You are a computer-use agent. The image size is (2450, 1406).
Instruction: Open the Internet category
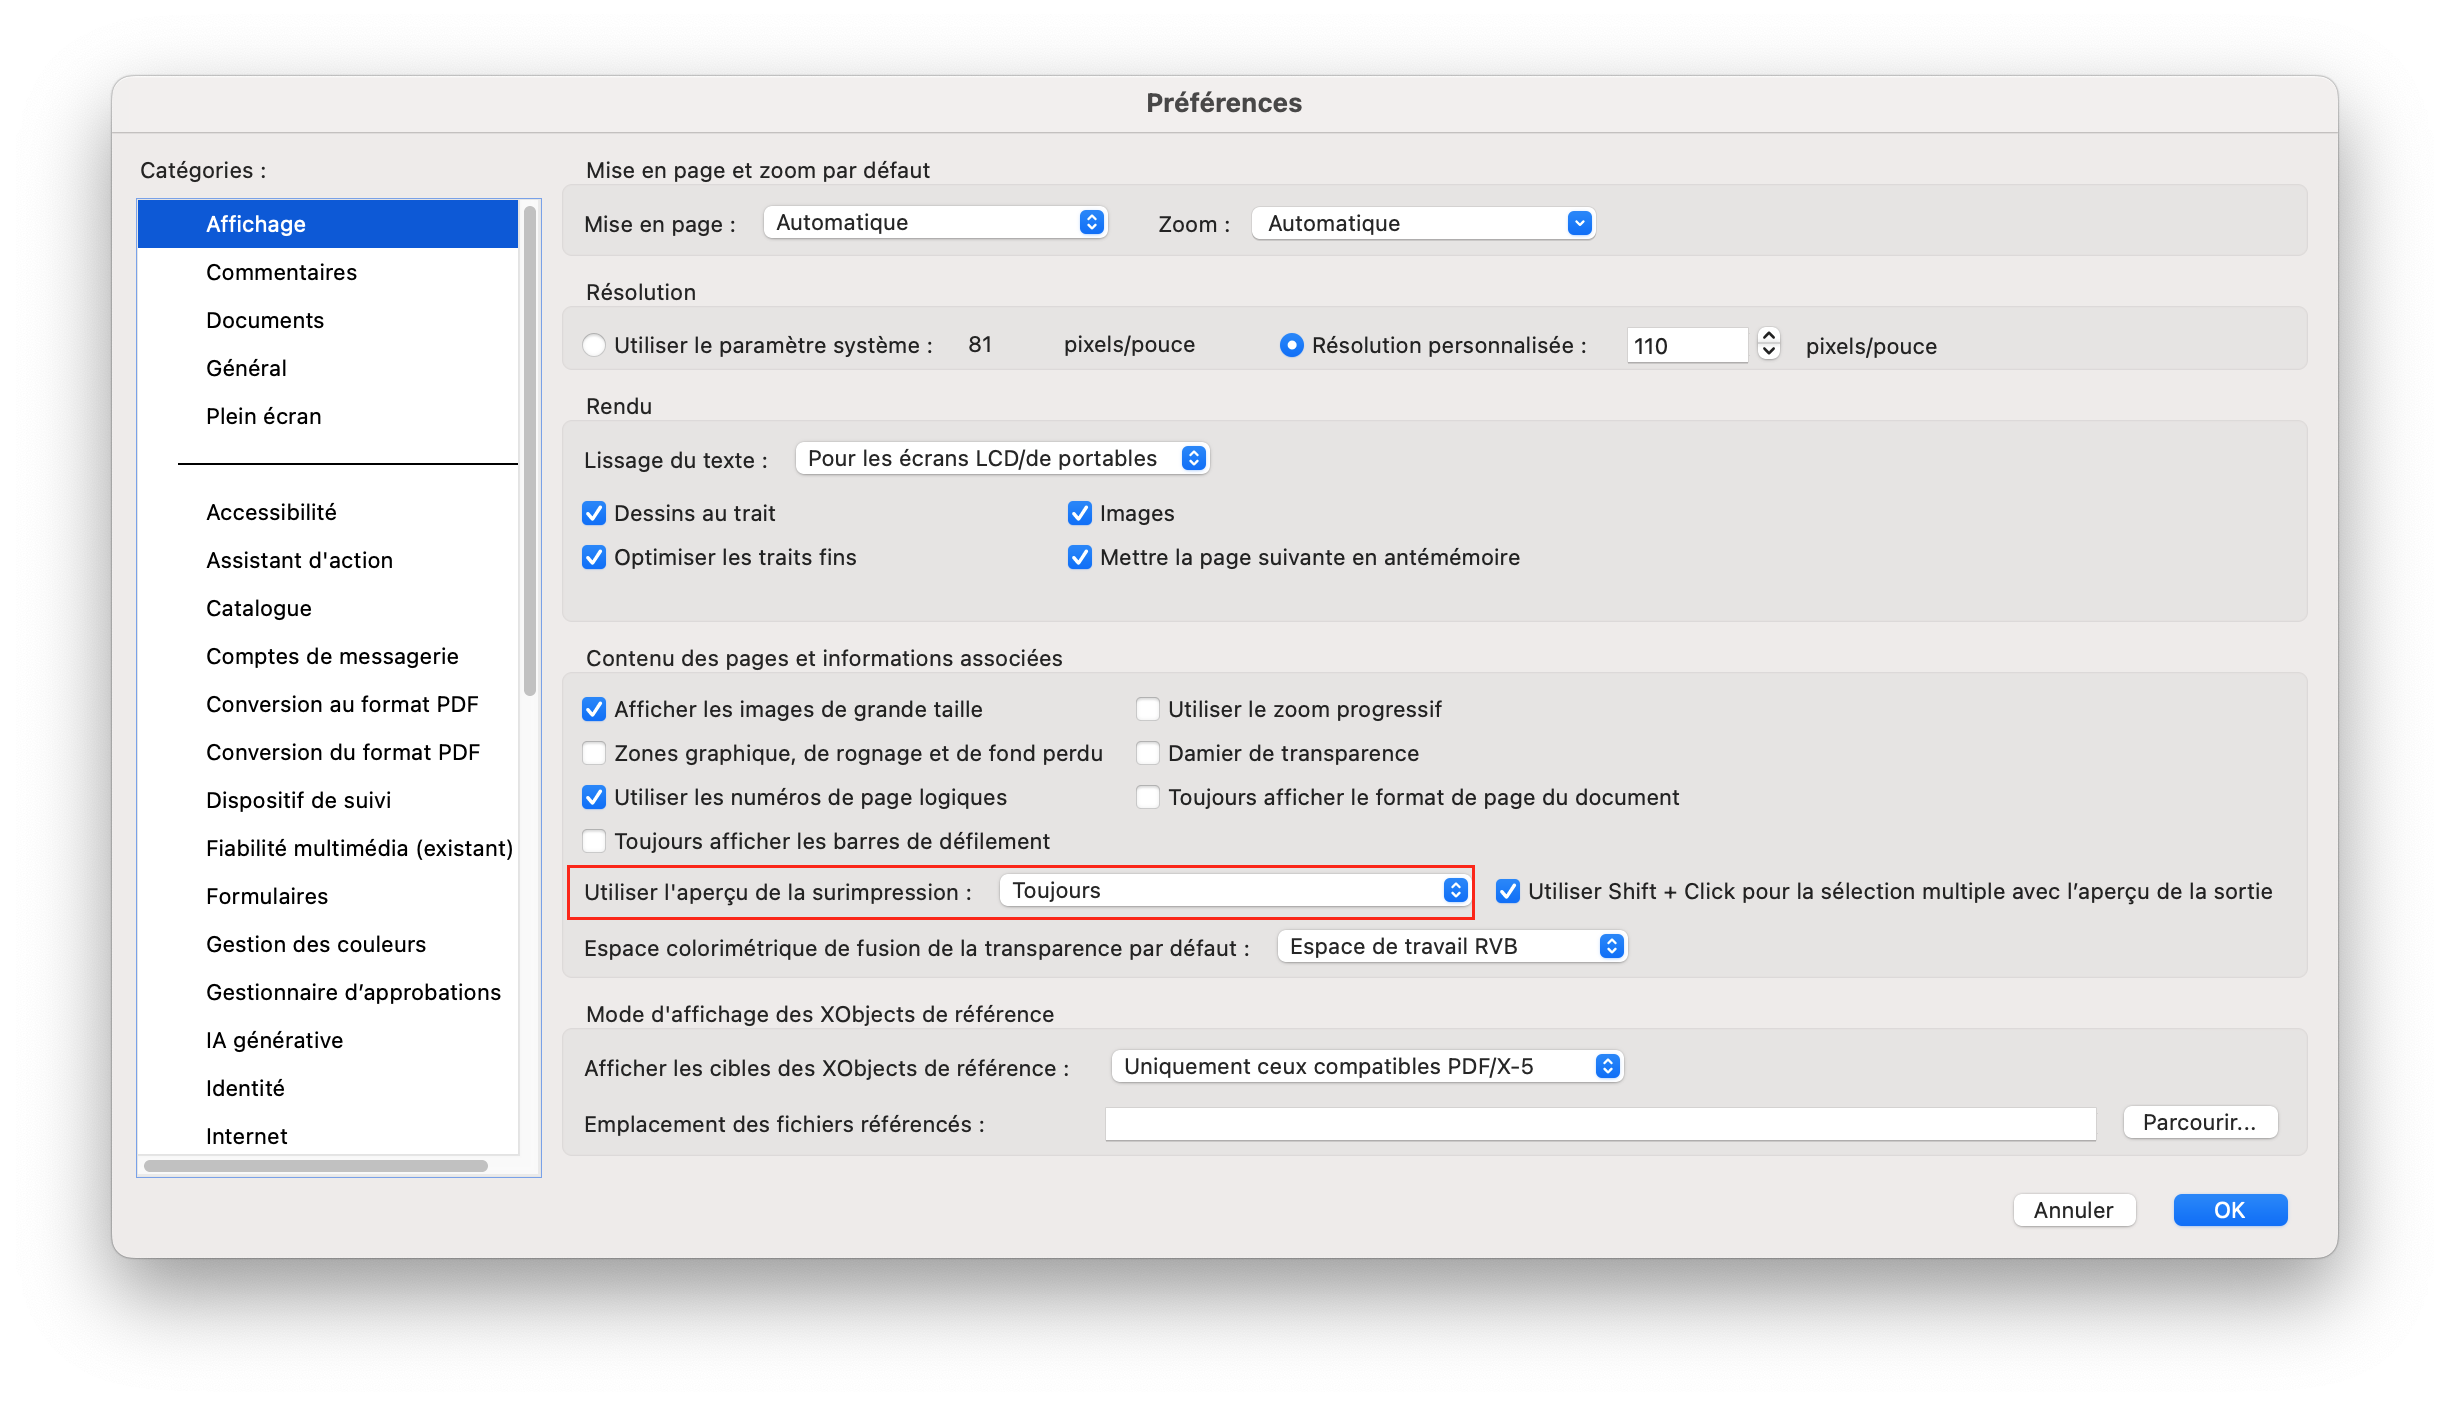[x=246, y=1136]
